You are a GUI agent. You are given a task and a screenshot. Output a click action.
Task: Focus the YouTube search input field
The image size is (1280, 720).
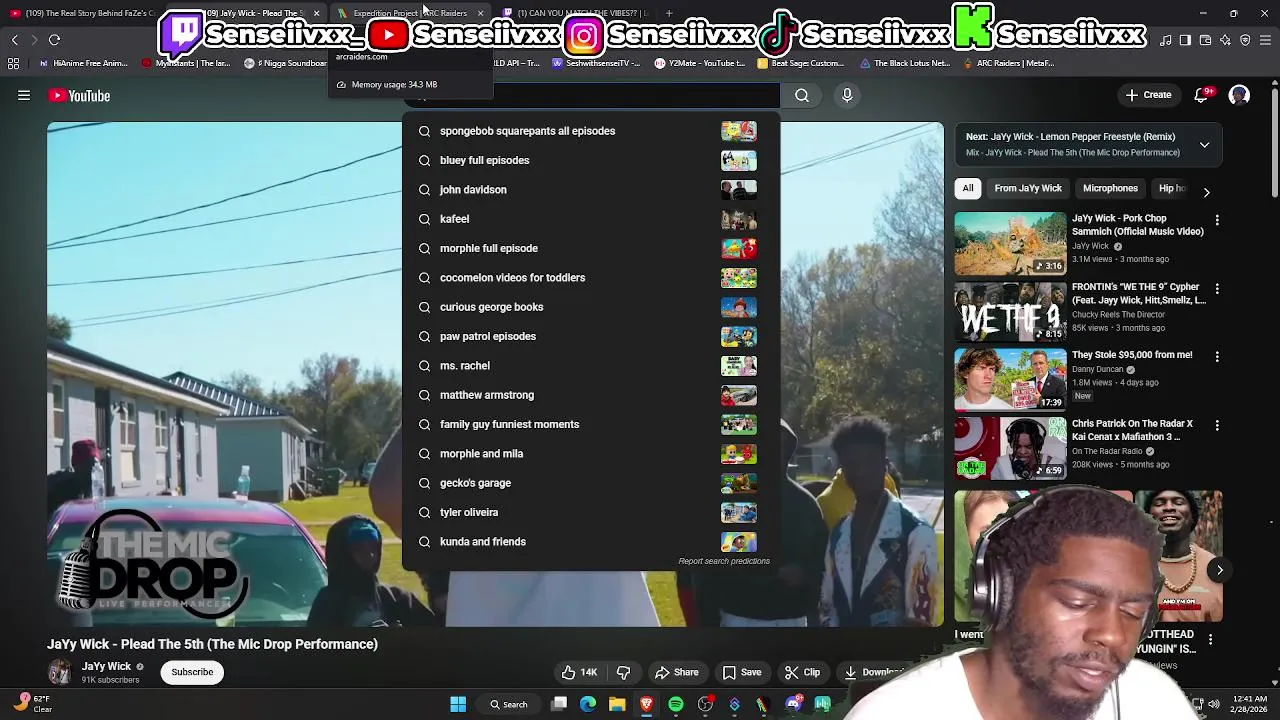[x=590, y=96]
